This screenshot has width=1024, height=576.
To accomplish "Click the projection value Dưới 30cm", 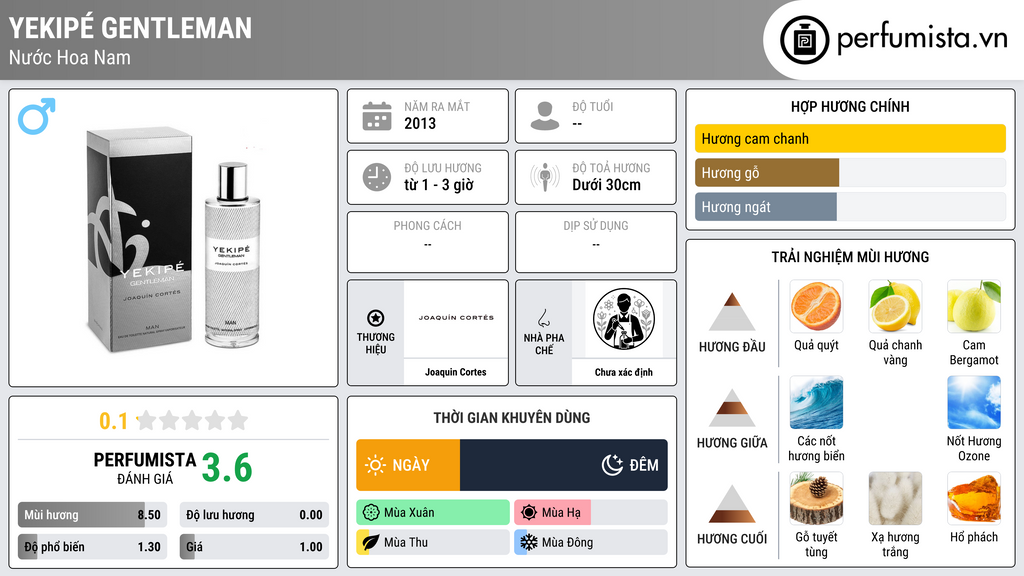I will (x=607, y=185).
